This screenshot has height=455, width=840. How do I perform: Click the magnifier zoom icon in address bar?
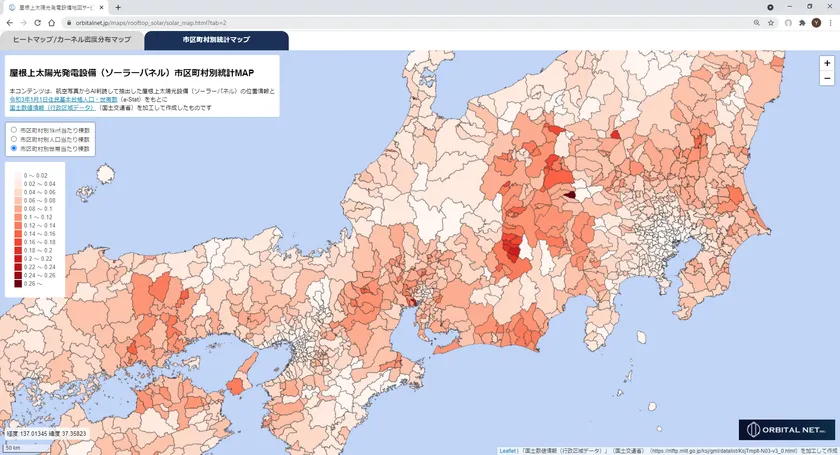755,22
